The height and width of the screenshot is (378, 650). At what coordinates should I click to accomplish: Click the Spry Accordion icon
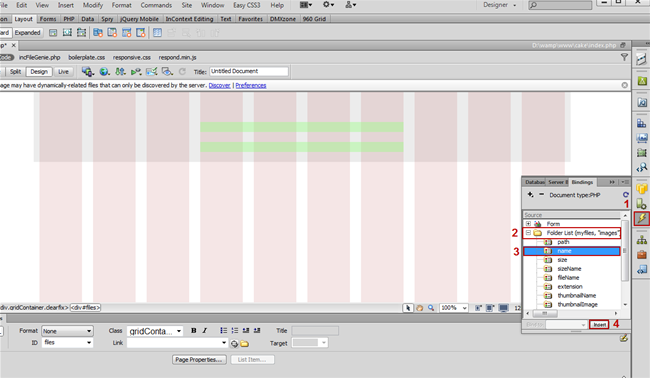pyautogui.click(x=126, y=33)
